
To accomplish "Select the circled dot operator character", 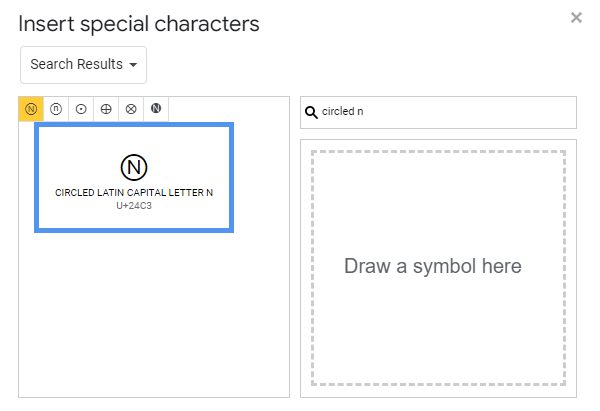I will [81, 109].
